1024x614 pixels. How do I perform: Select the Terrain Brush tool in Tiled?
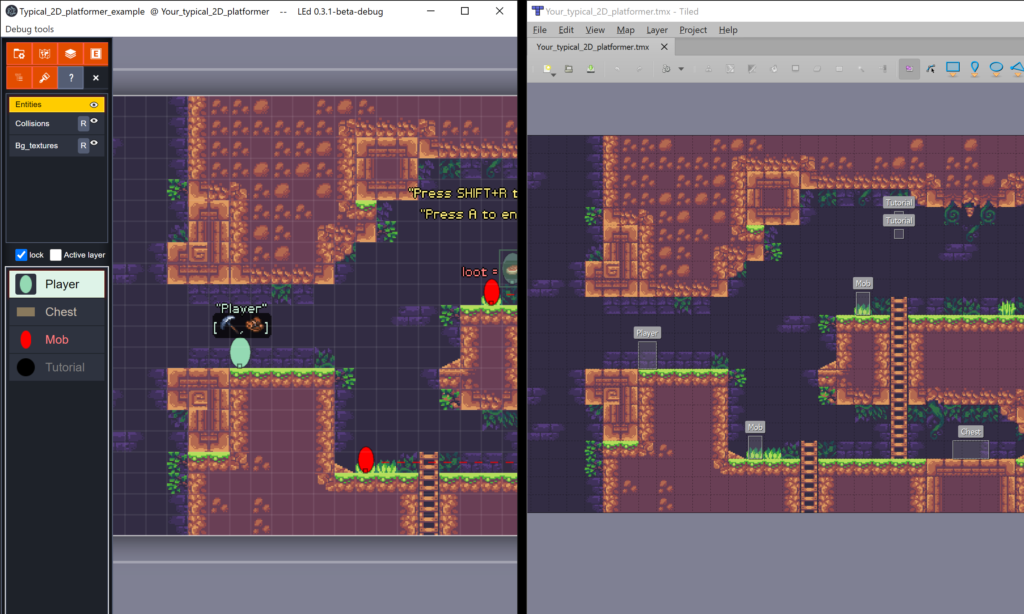point(730,69)
